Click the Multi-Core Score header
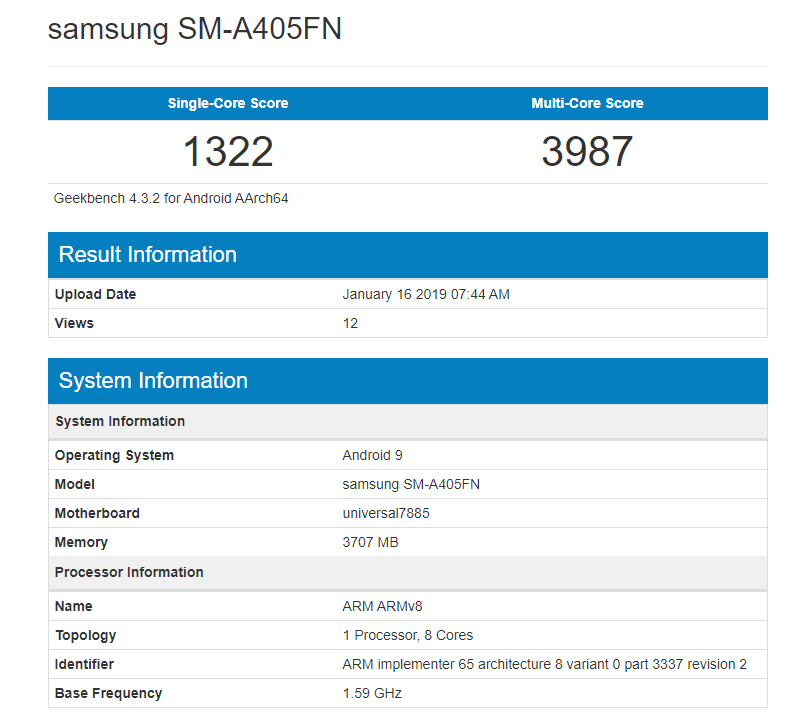This screenshot has height=722, width=791. tap(587, 103)
